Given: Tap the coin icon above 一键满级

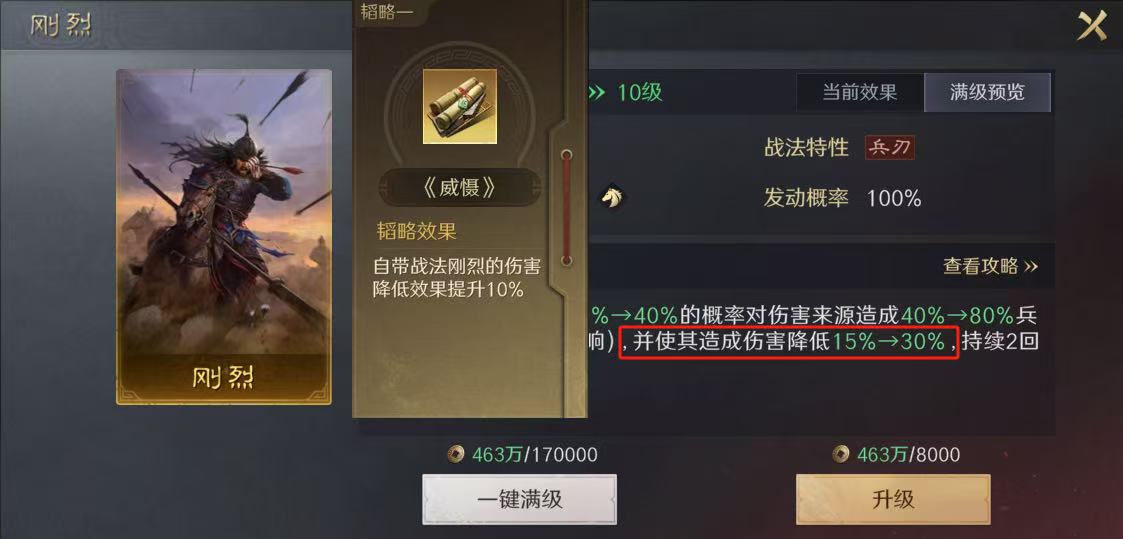Looking at the screenshot, I should coord(456,454).
